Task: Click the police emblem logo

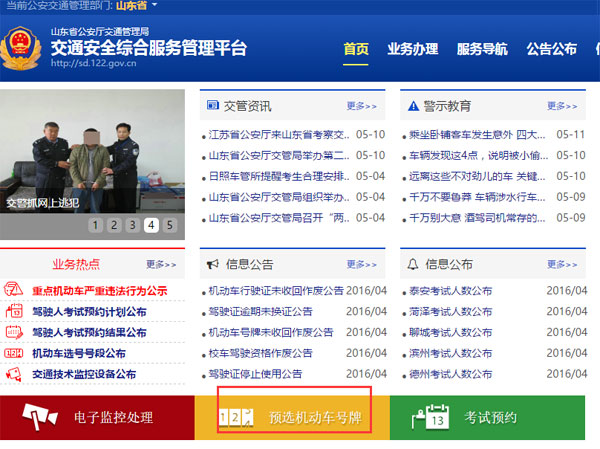Action: click(21, 48)
